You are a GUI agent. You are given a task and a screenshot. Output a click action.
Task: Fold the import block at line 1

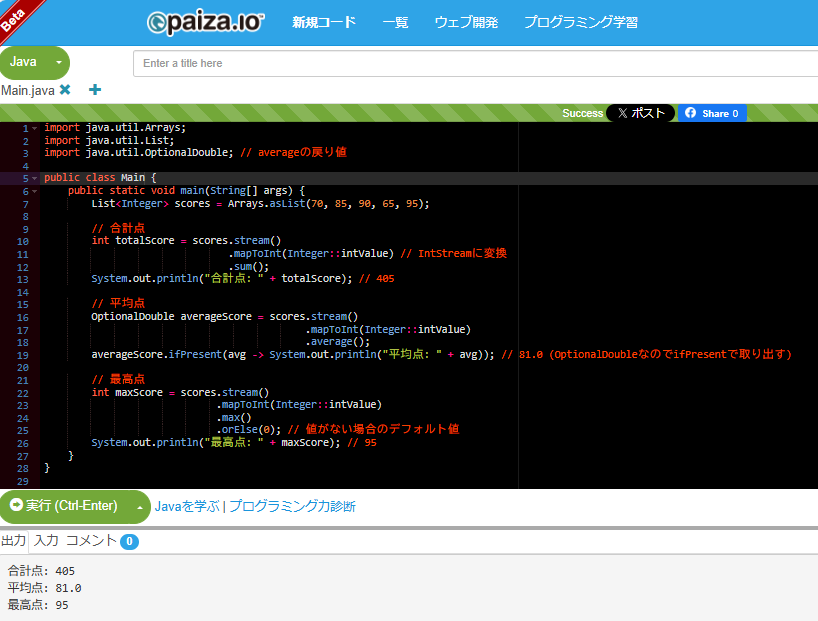(35, 128)
